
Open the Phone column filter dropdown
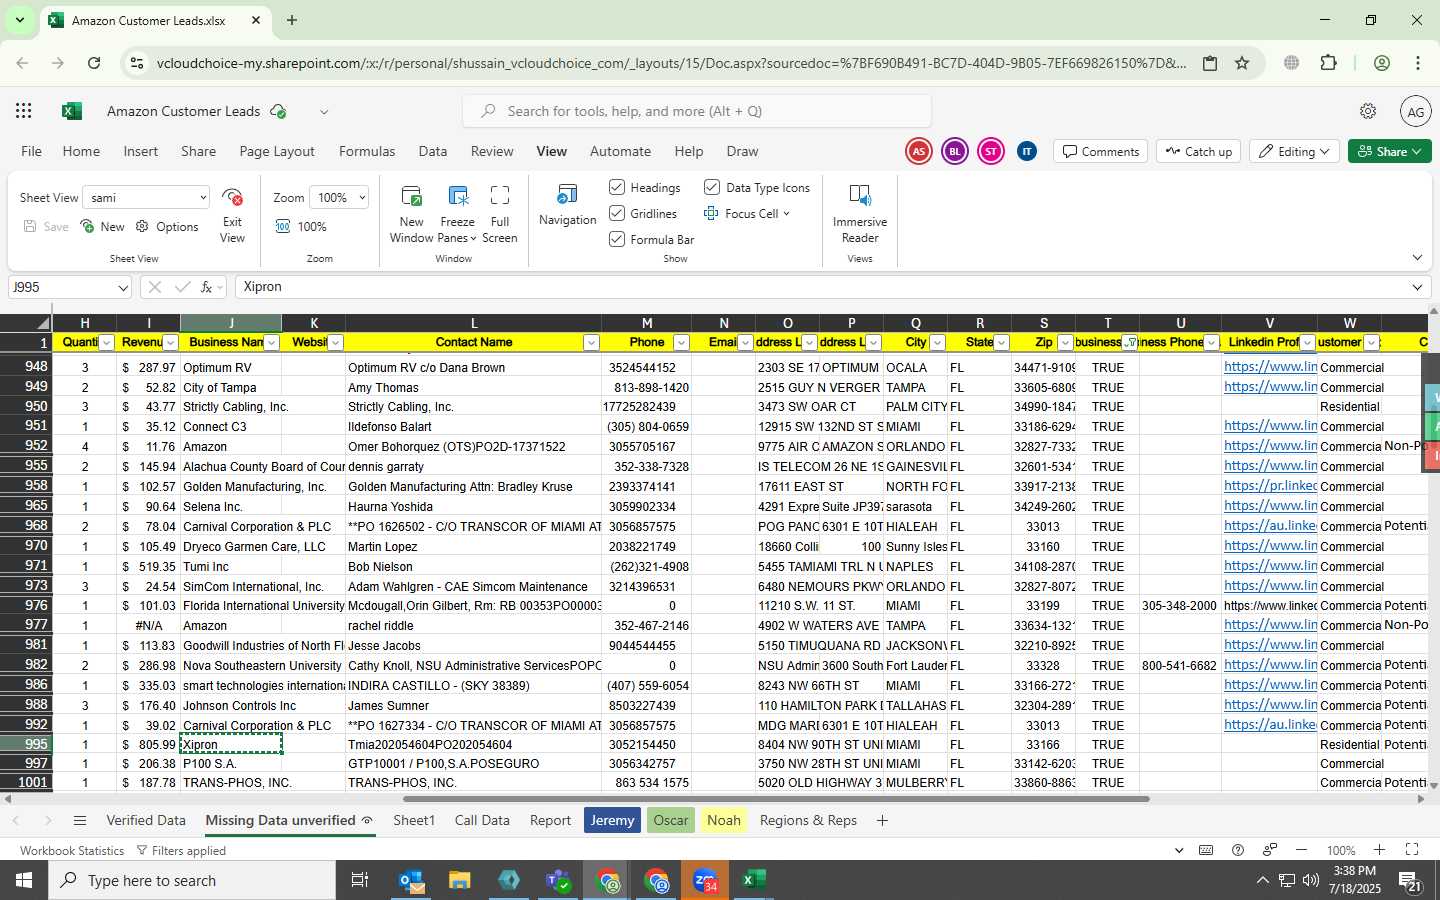pyautogui.click(x=681, y=343)
